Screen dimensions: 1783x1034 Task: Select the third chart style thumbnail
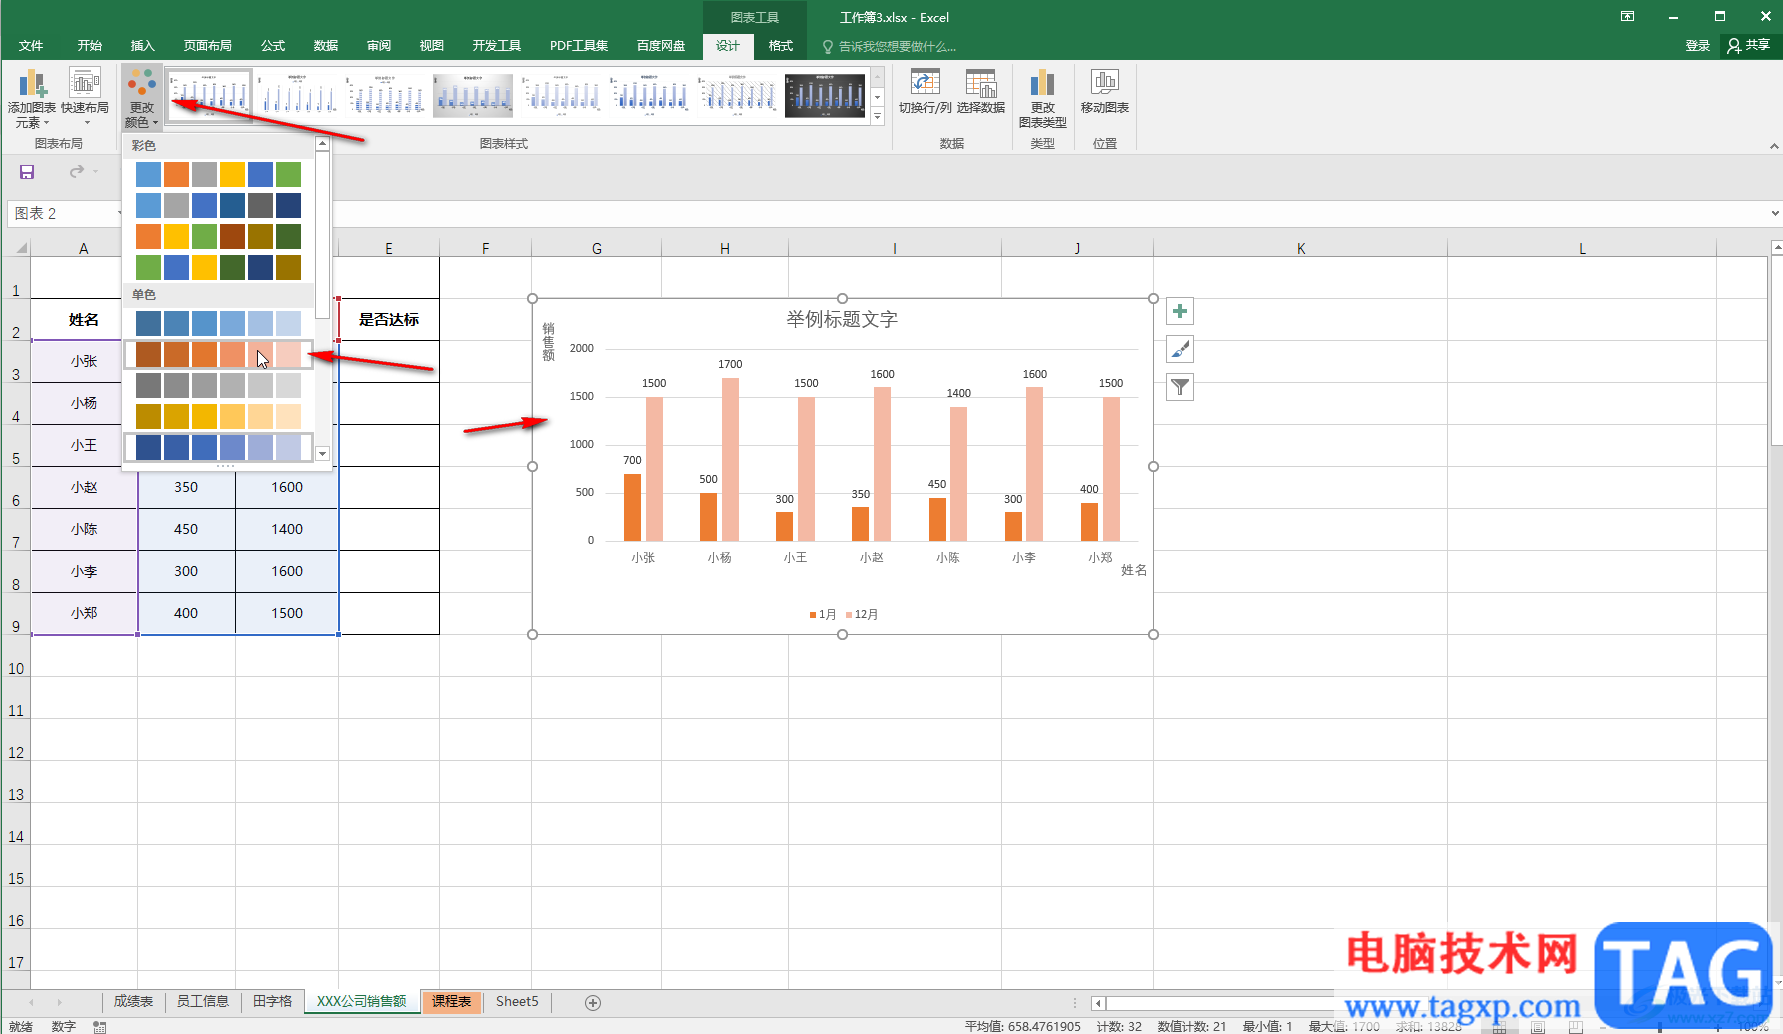point(386,94)
